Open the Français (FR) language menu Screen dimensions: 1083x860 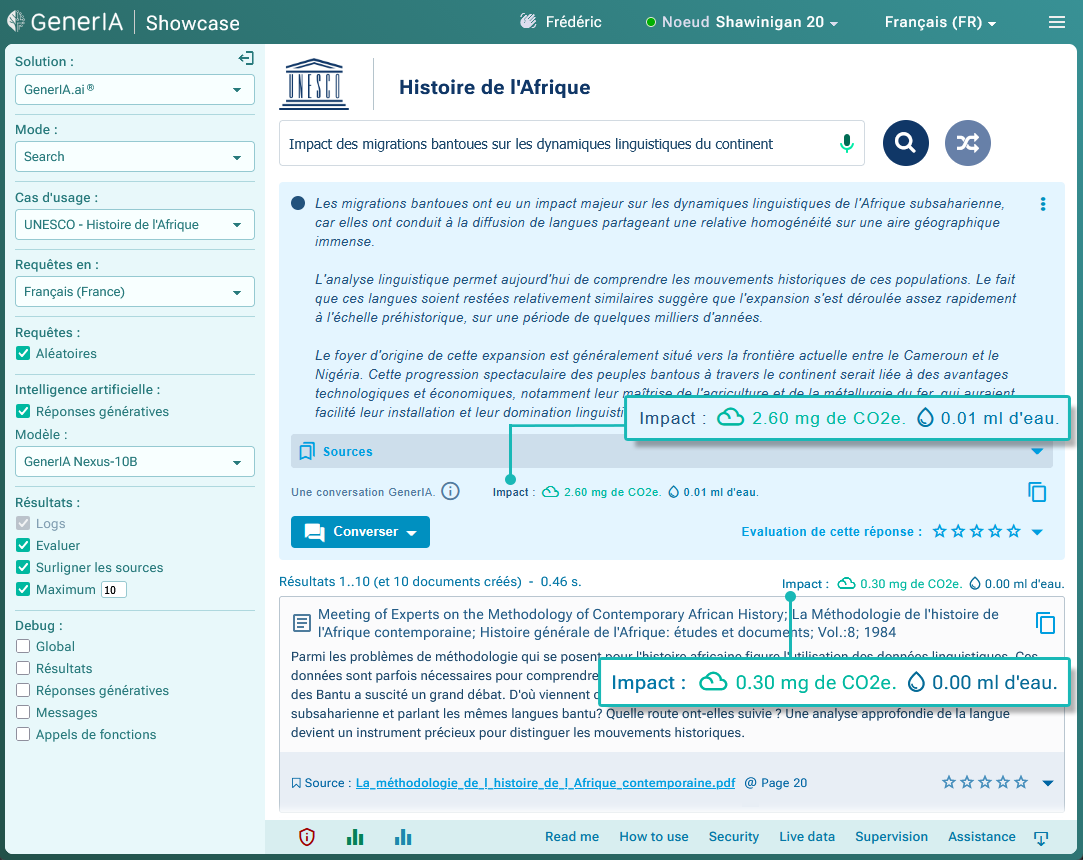(940, 22)
